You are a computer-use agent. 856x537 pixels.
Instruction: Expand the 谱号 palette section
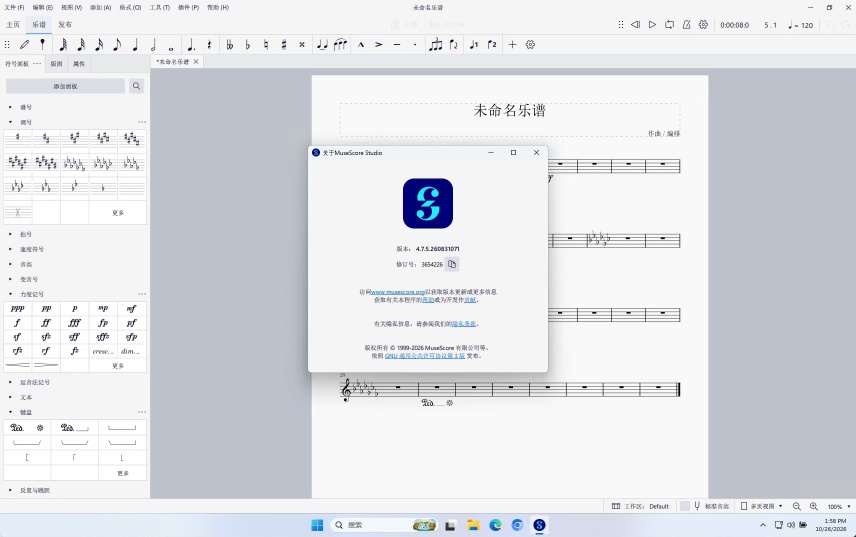tap(10, 108)
